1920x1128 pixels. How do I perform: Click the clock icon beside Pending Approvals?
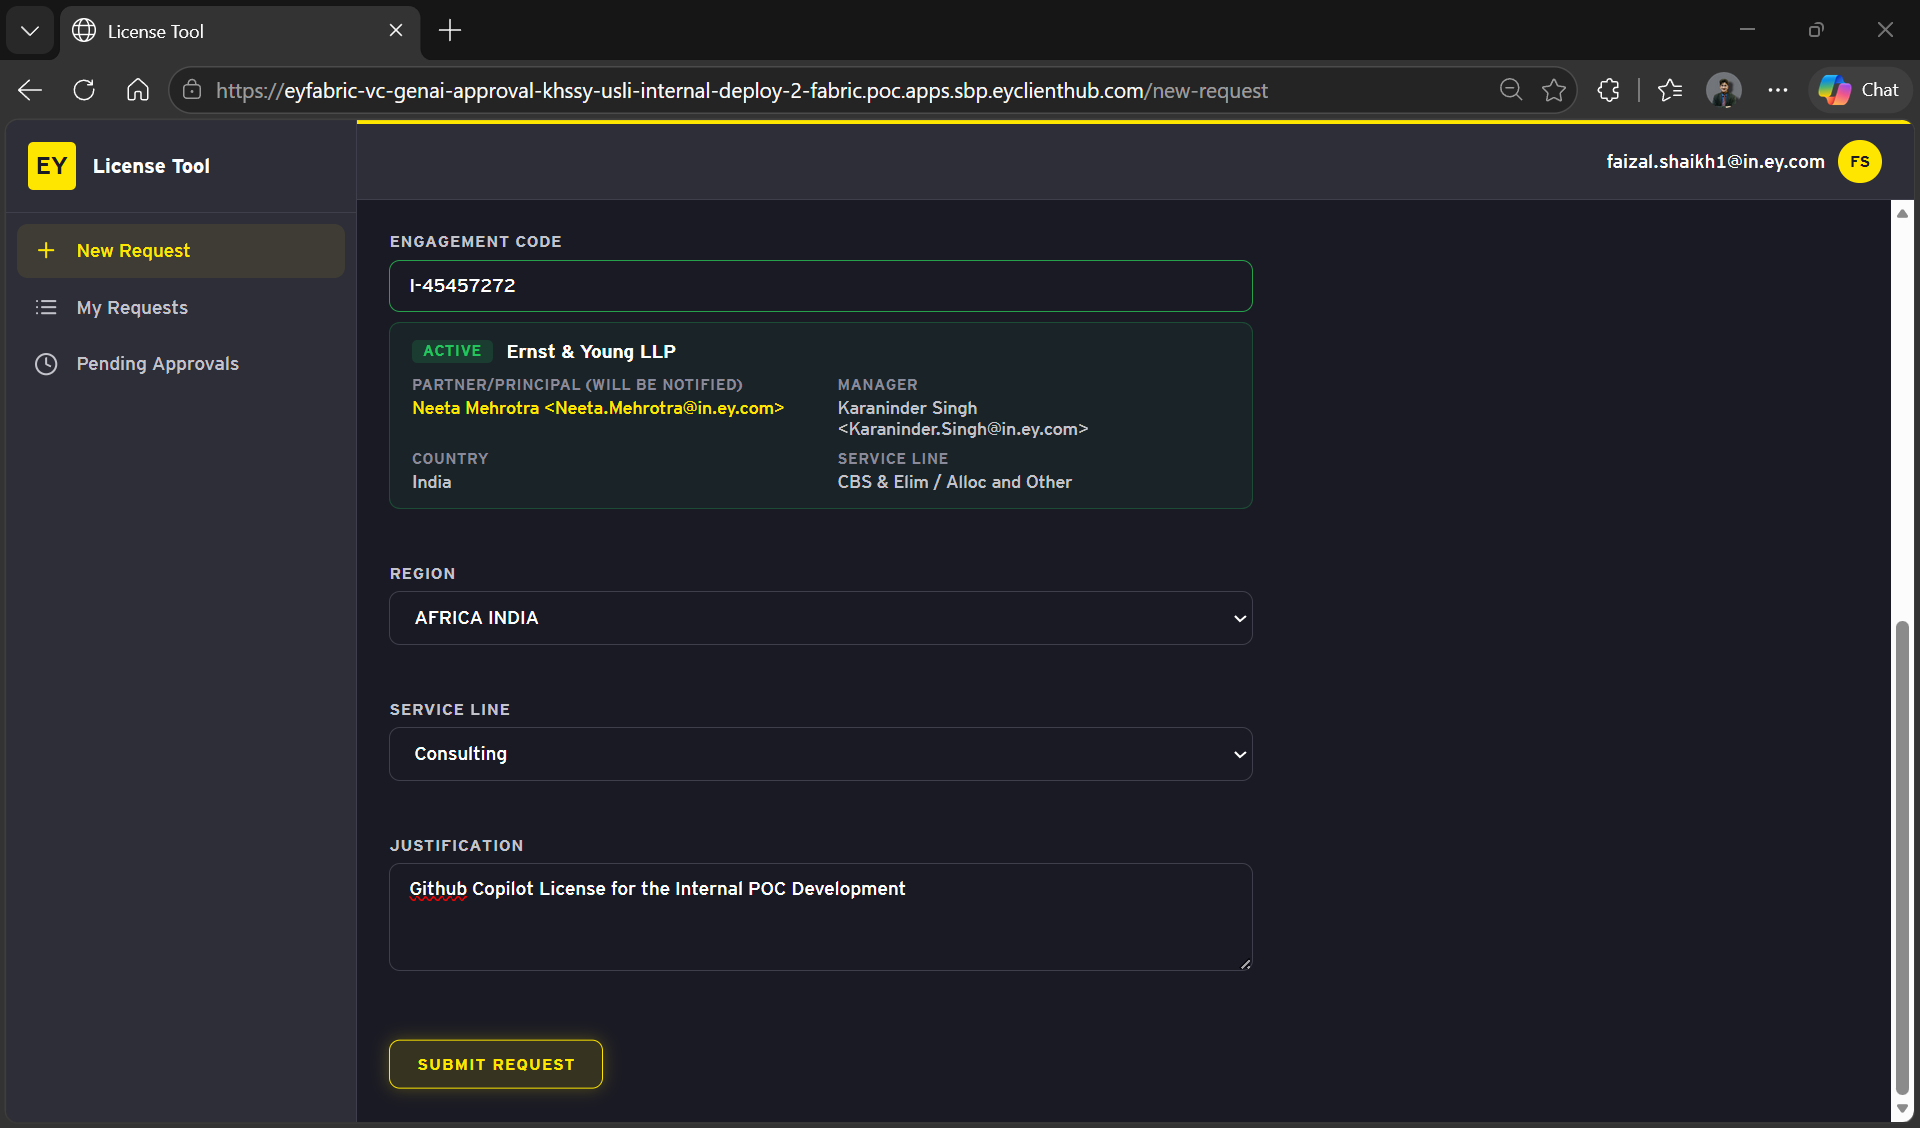pyautogui.click(x=46, y=364)
